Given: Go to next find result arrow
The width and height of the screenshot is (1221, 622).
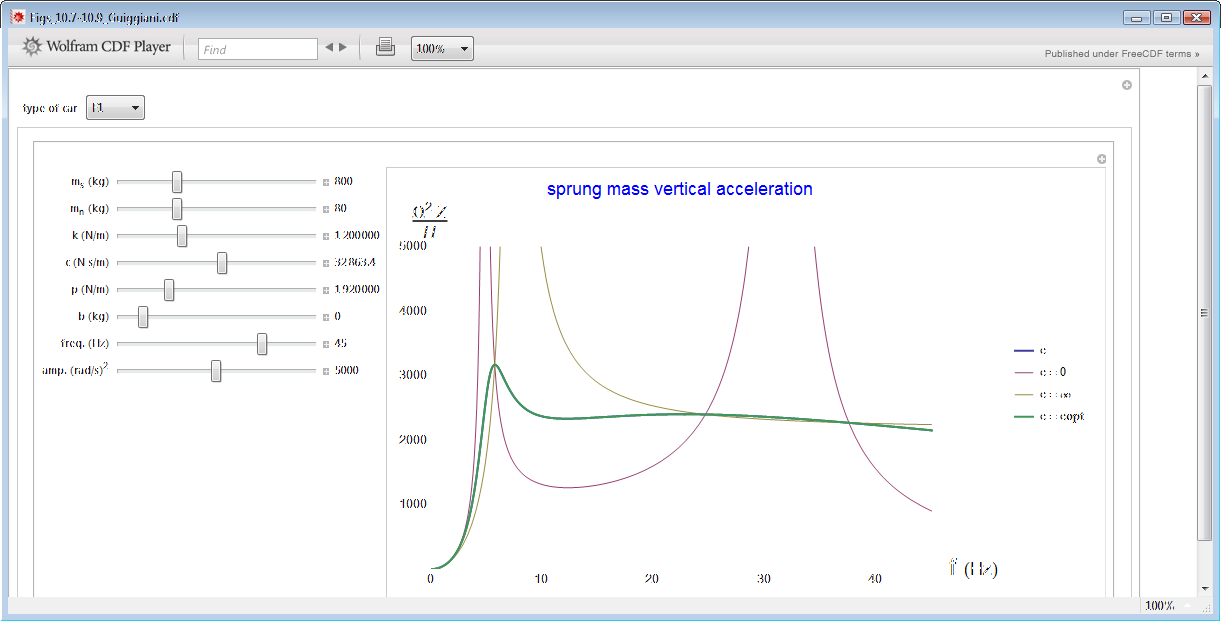Looking at the screenshot, I should (343, 48).
